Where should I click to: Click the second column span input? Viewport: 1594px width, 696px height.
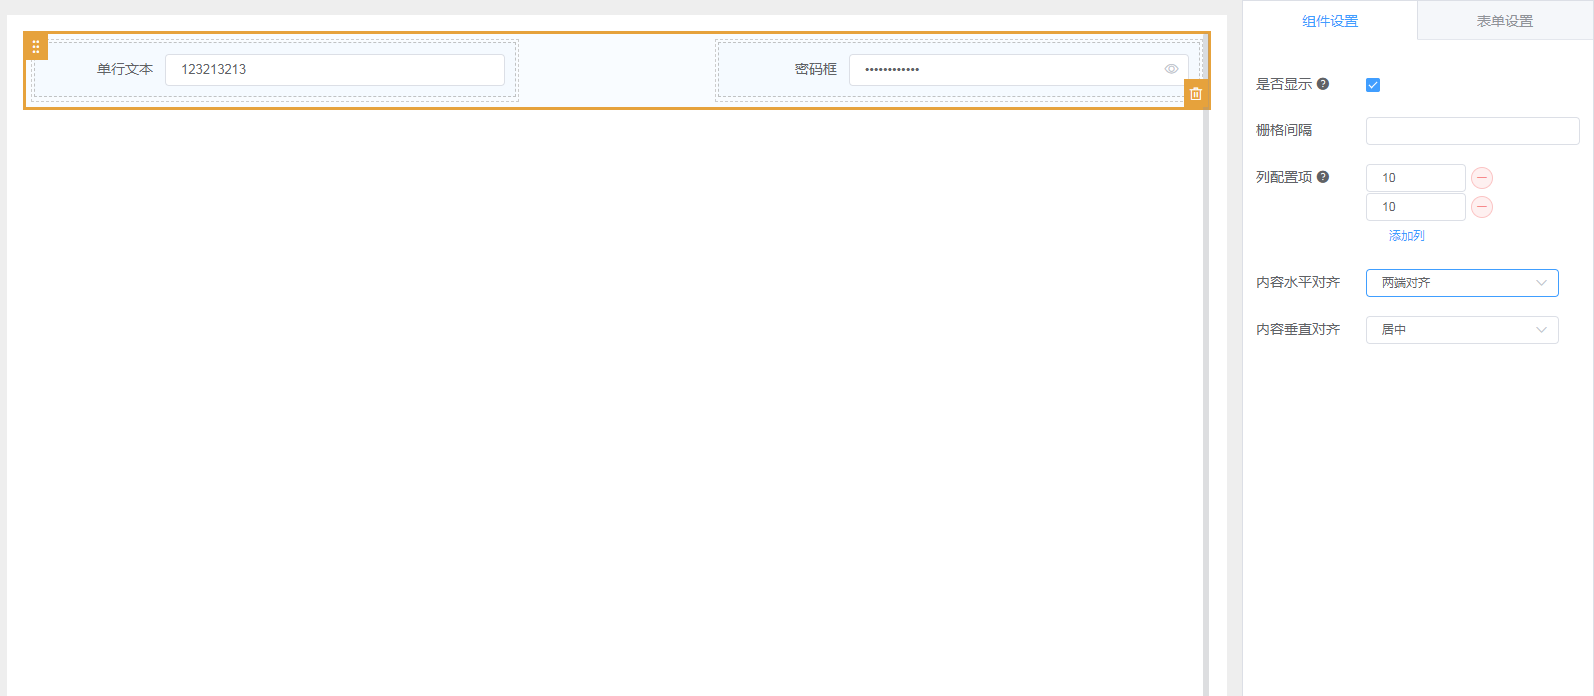pos(1415,207)
